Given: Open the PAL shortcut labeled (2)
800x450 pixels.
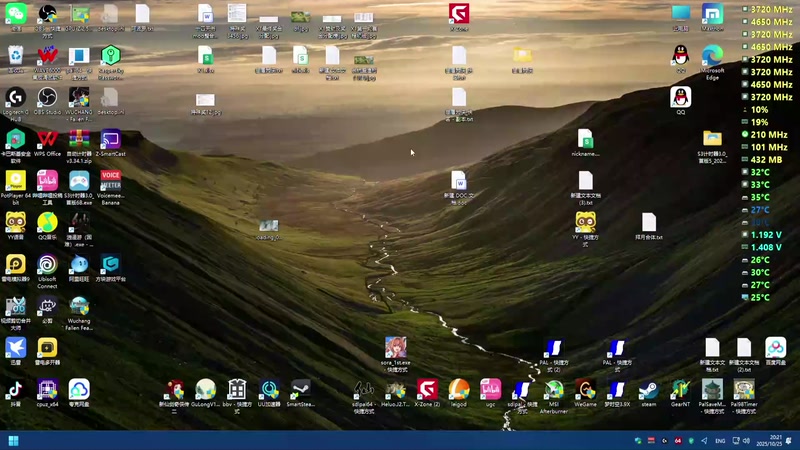Looking at the screenshot, I should coord(554,347).
